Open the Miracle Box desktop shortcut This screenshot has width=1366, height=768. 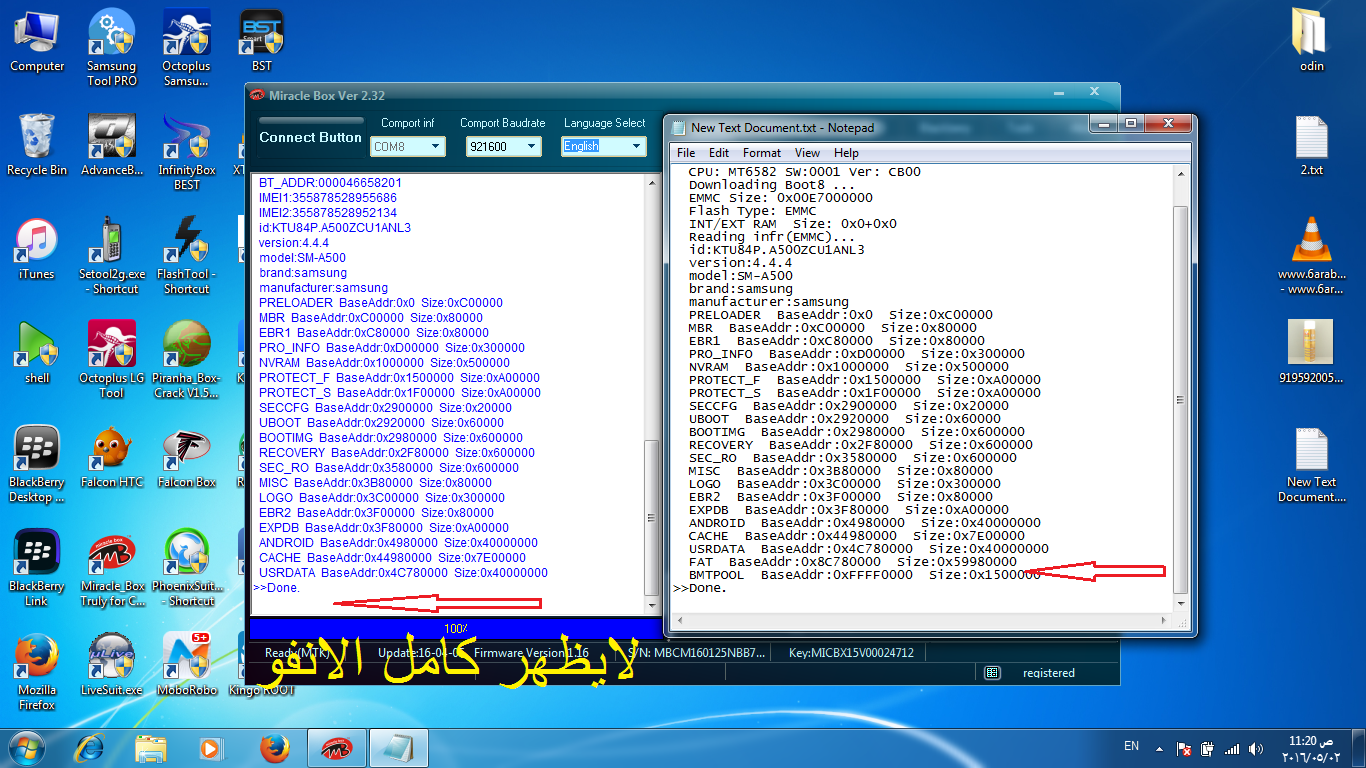coord(112,567)
